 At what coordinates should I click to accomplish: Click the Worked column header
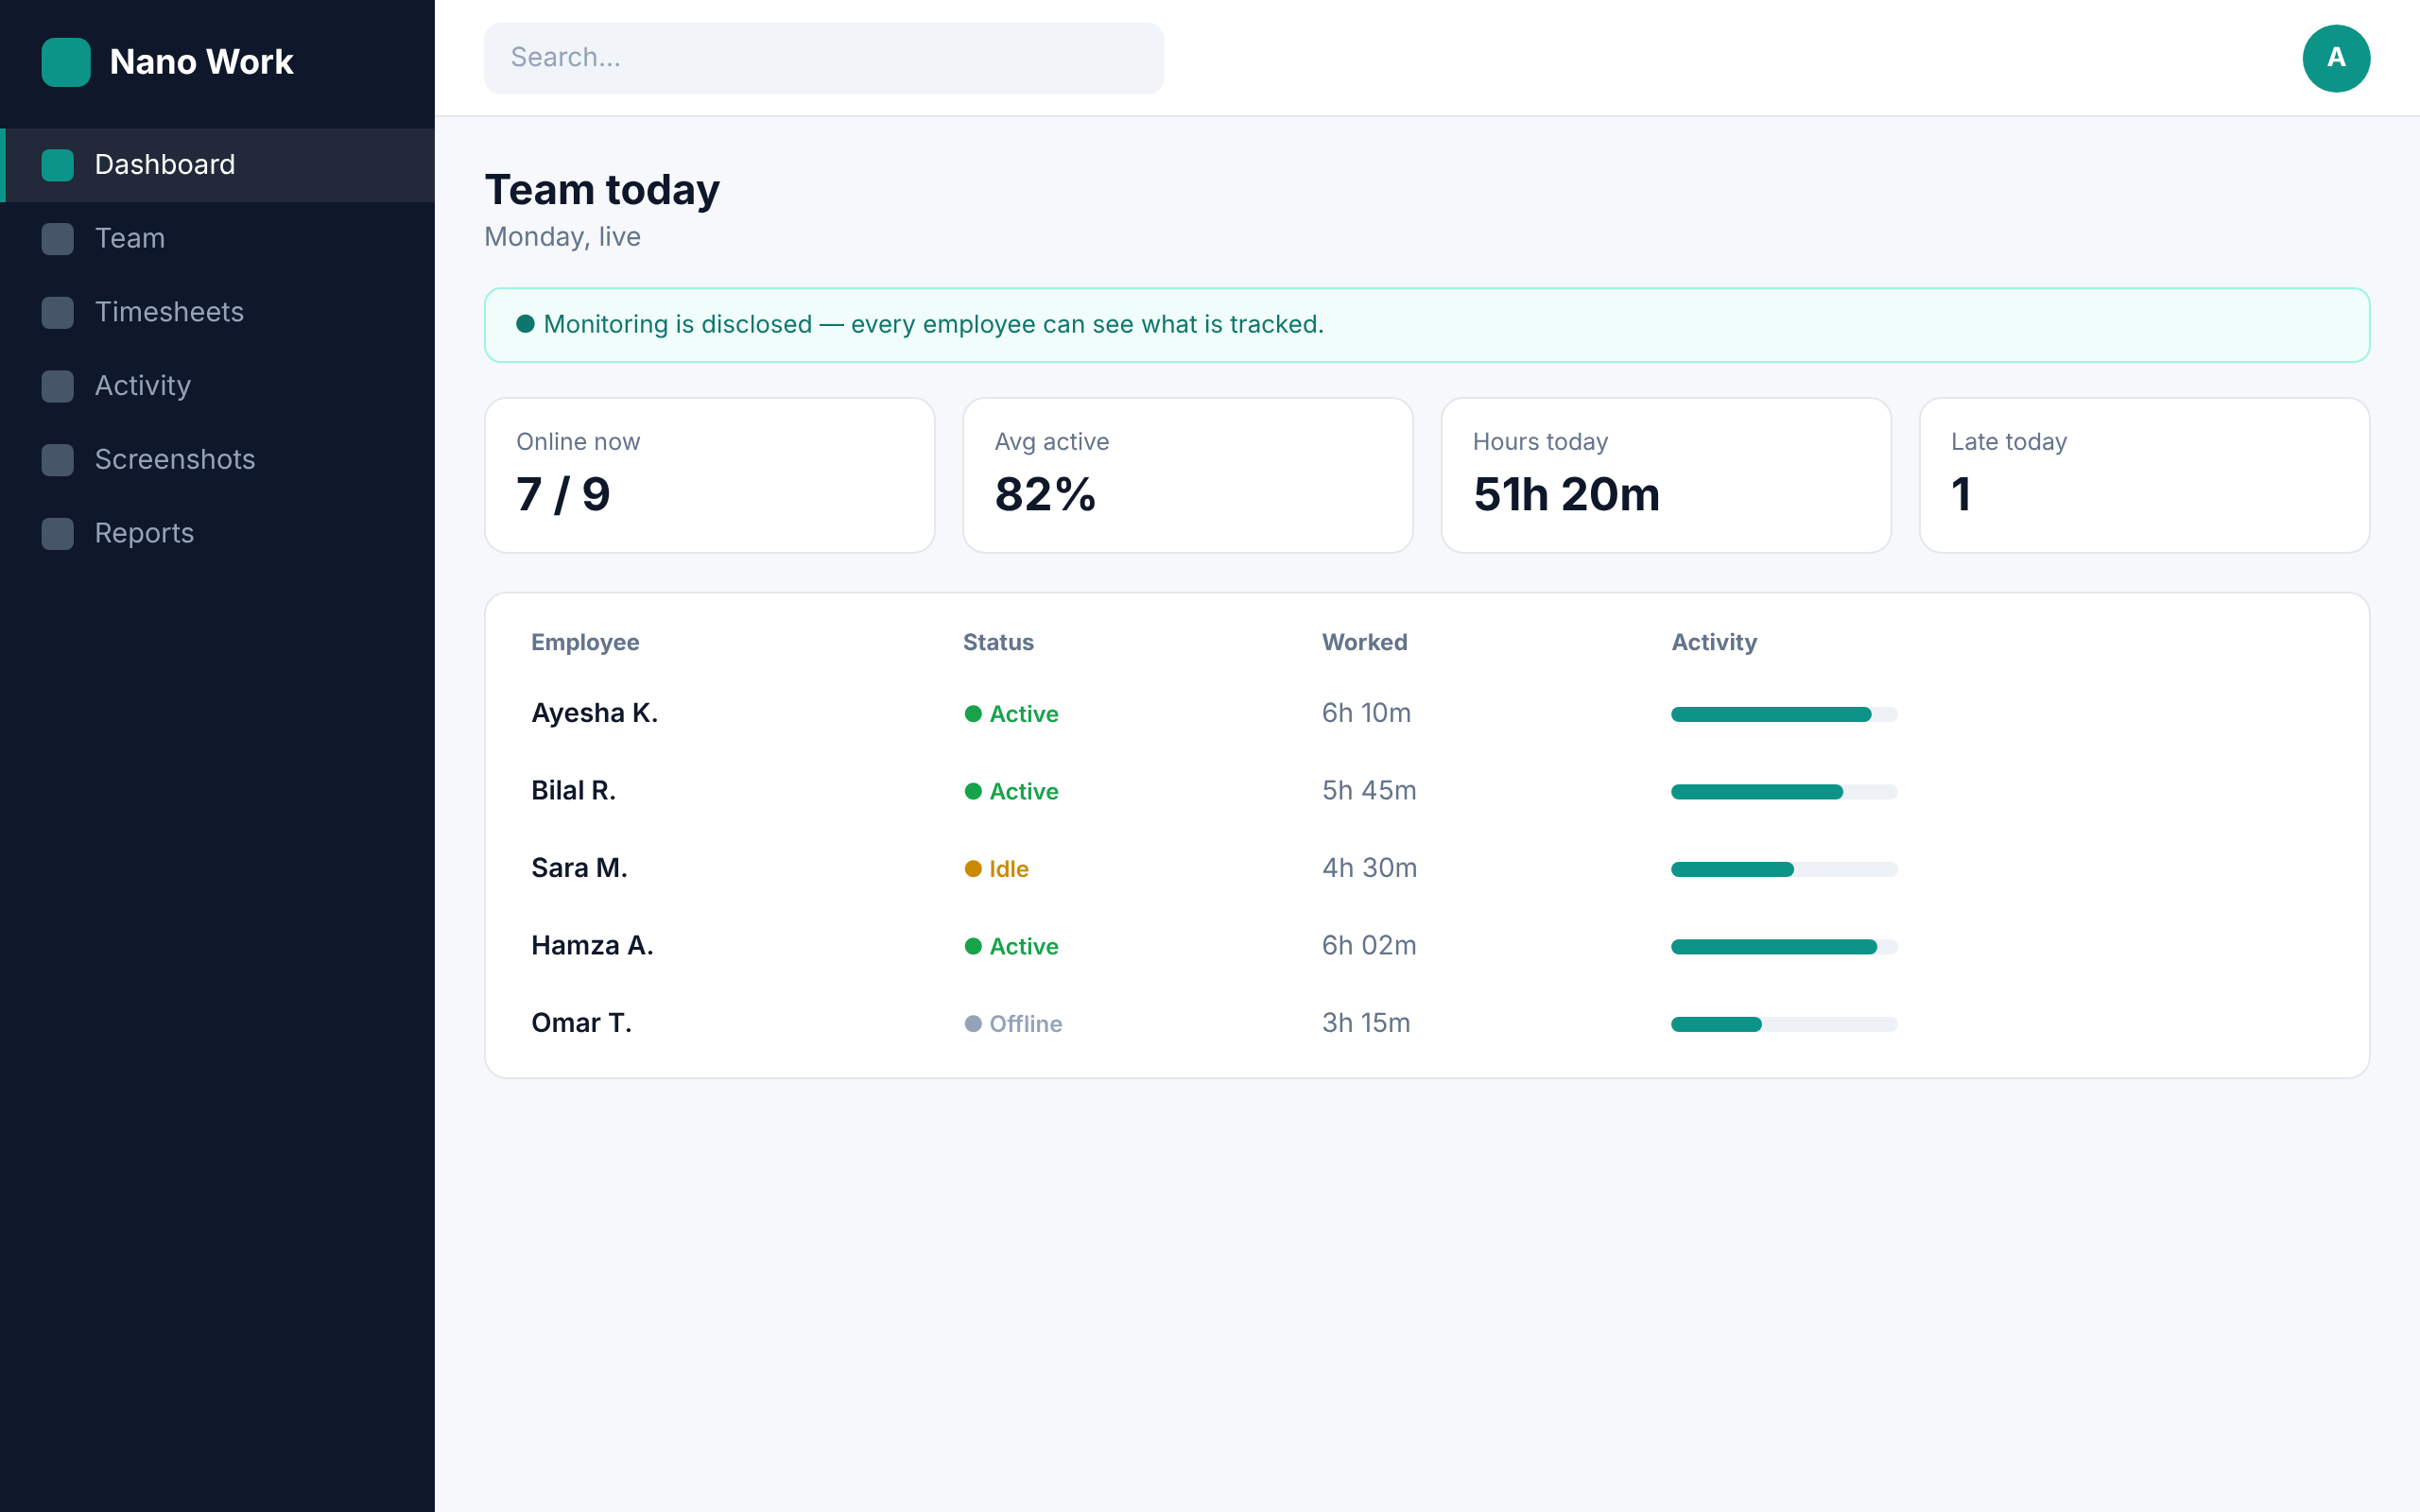pyautogui.click(x=1364, y=643)
